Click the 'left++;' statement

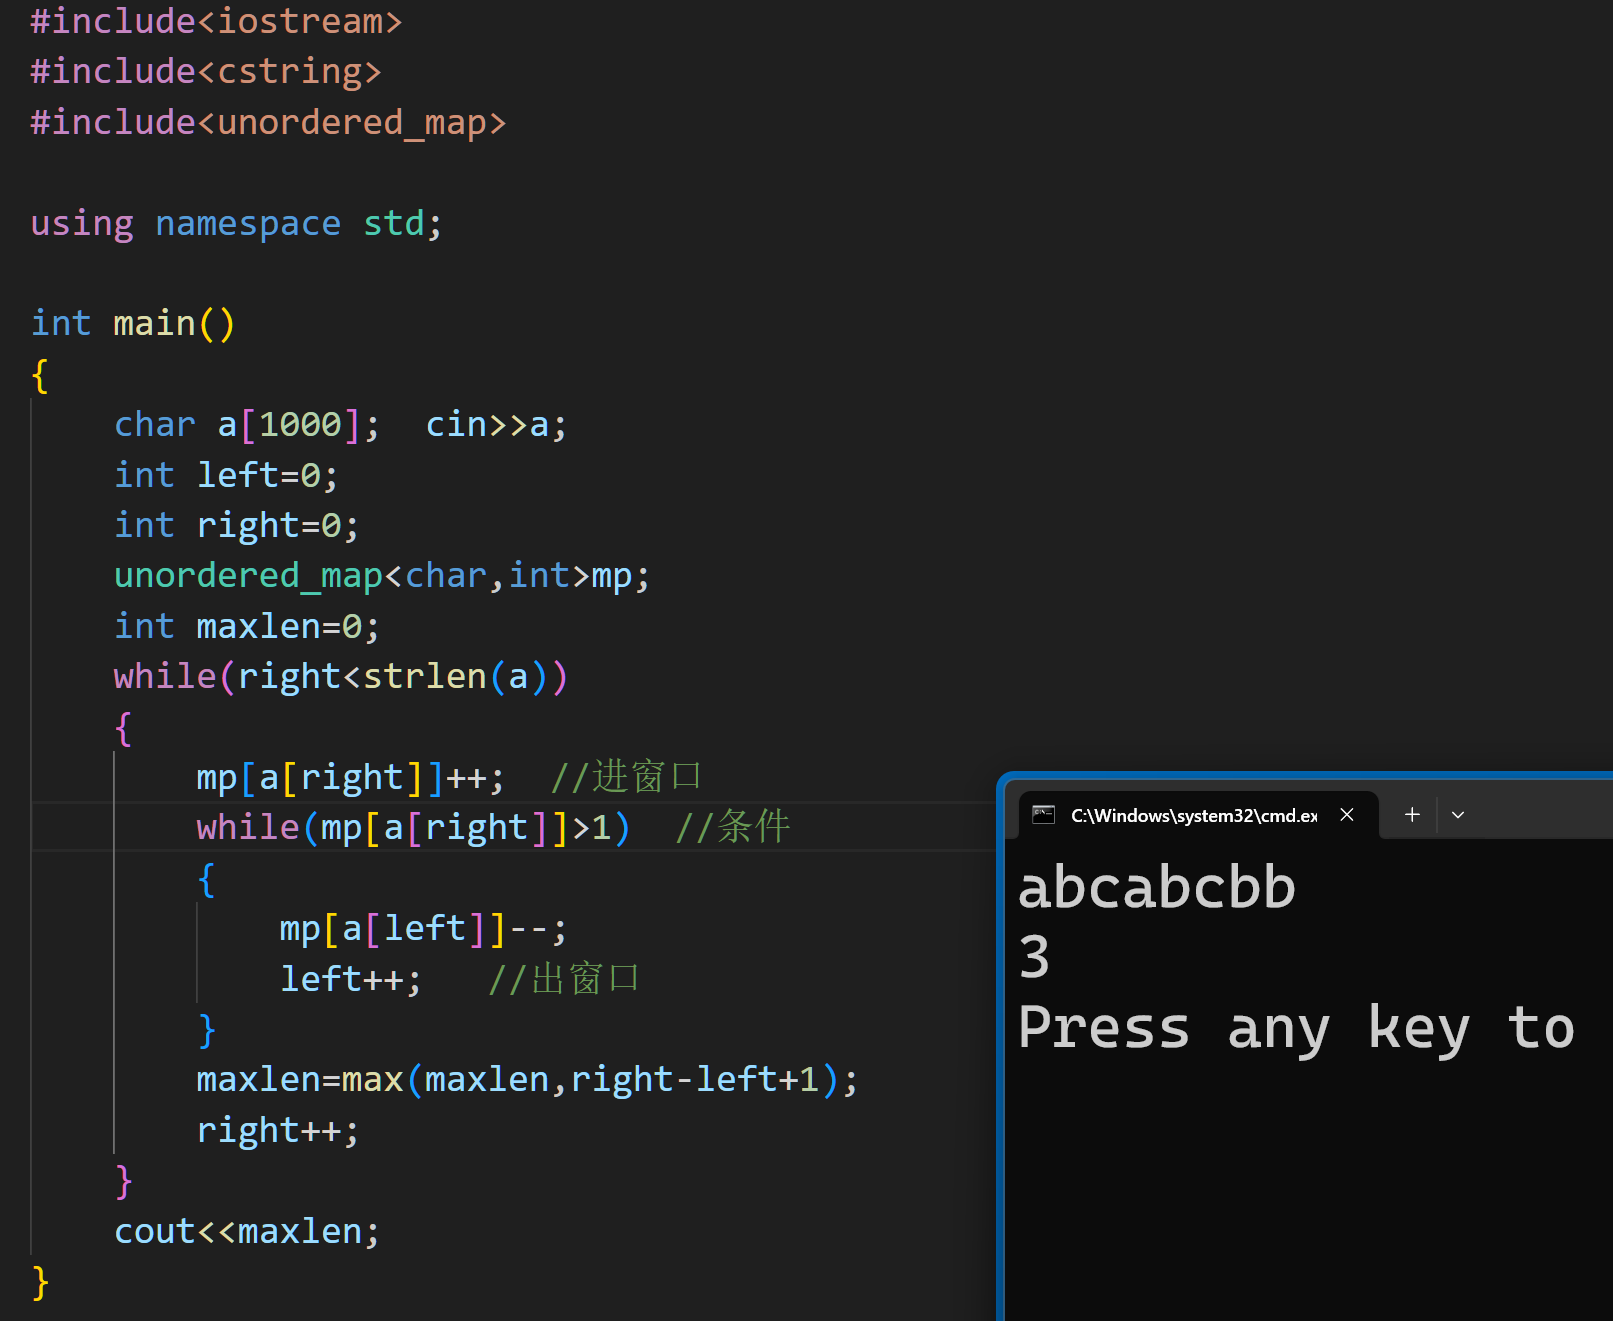[x=351, y=978]
